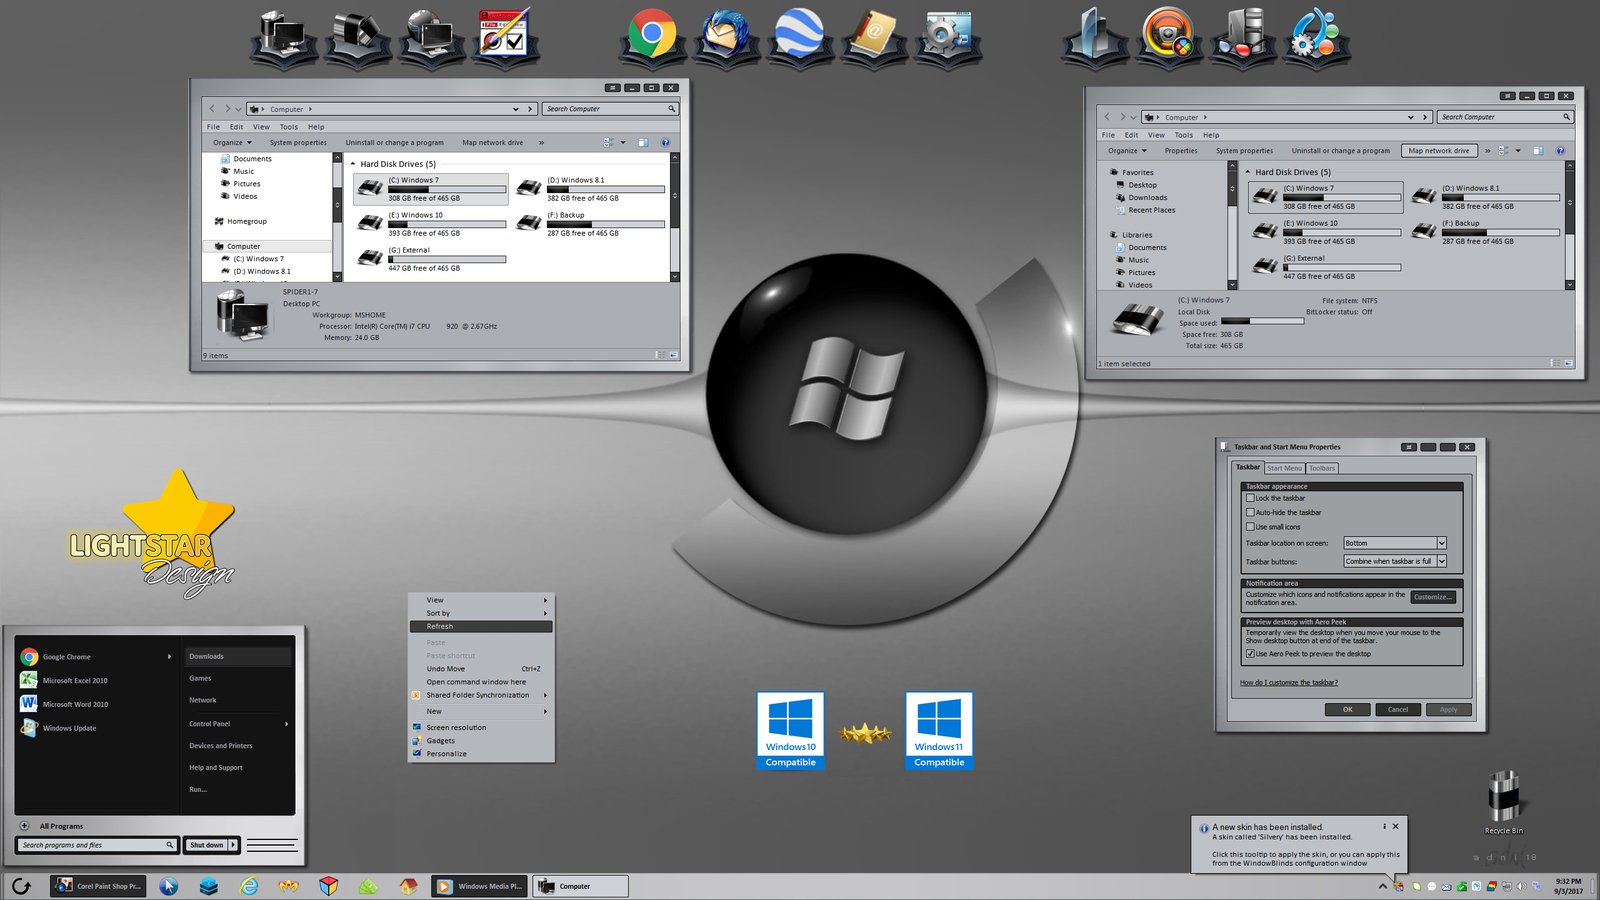Show hidden tray icons arrow
This screenshot has height=900, width=1600.
(1383, 886)
